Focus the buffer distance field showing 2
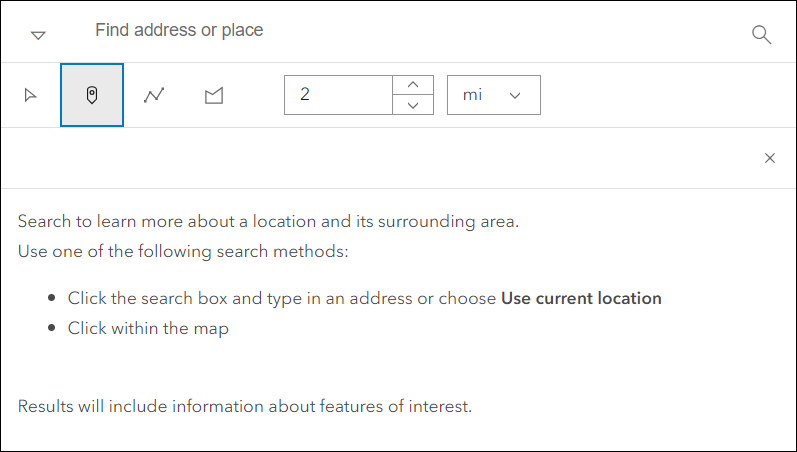The image size is (797, 452). pyautogui.click(x=340, y=95)
